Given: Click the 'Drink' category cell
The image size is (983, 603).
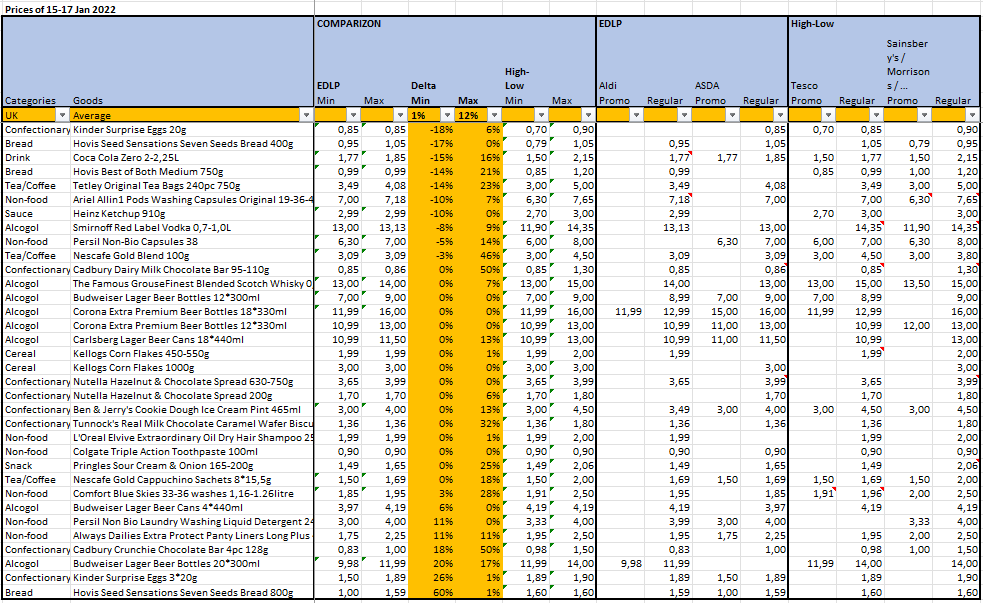Looking at the screenshot, I should point(17,158).
